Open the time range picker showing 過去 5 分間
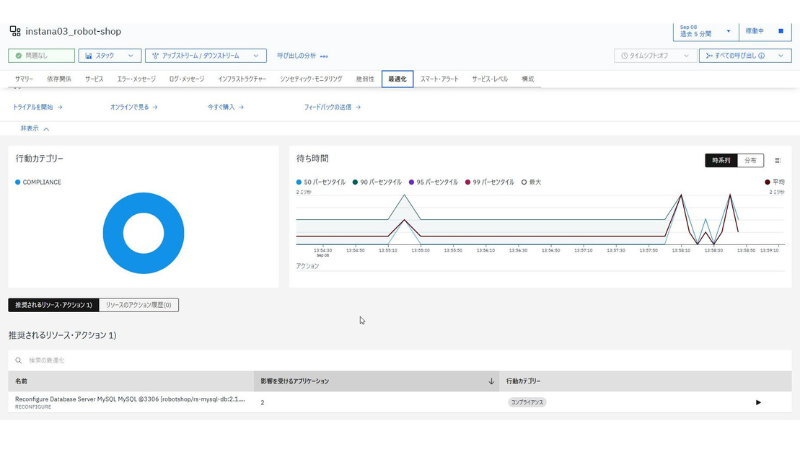Image resolution: width=800 pixels, height=450 pixels. click(x=705, y=31)
